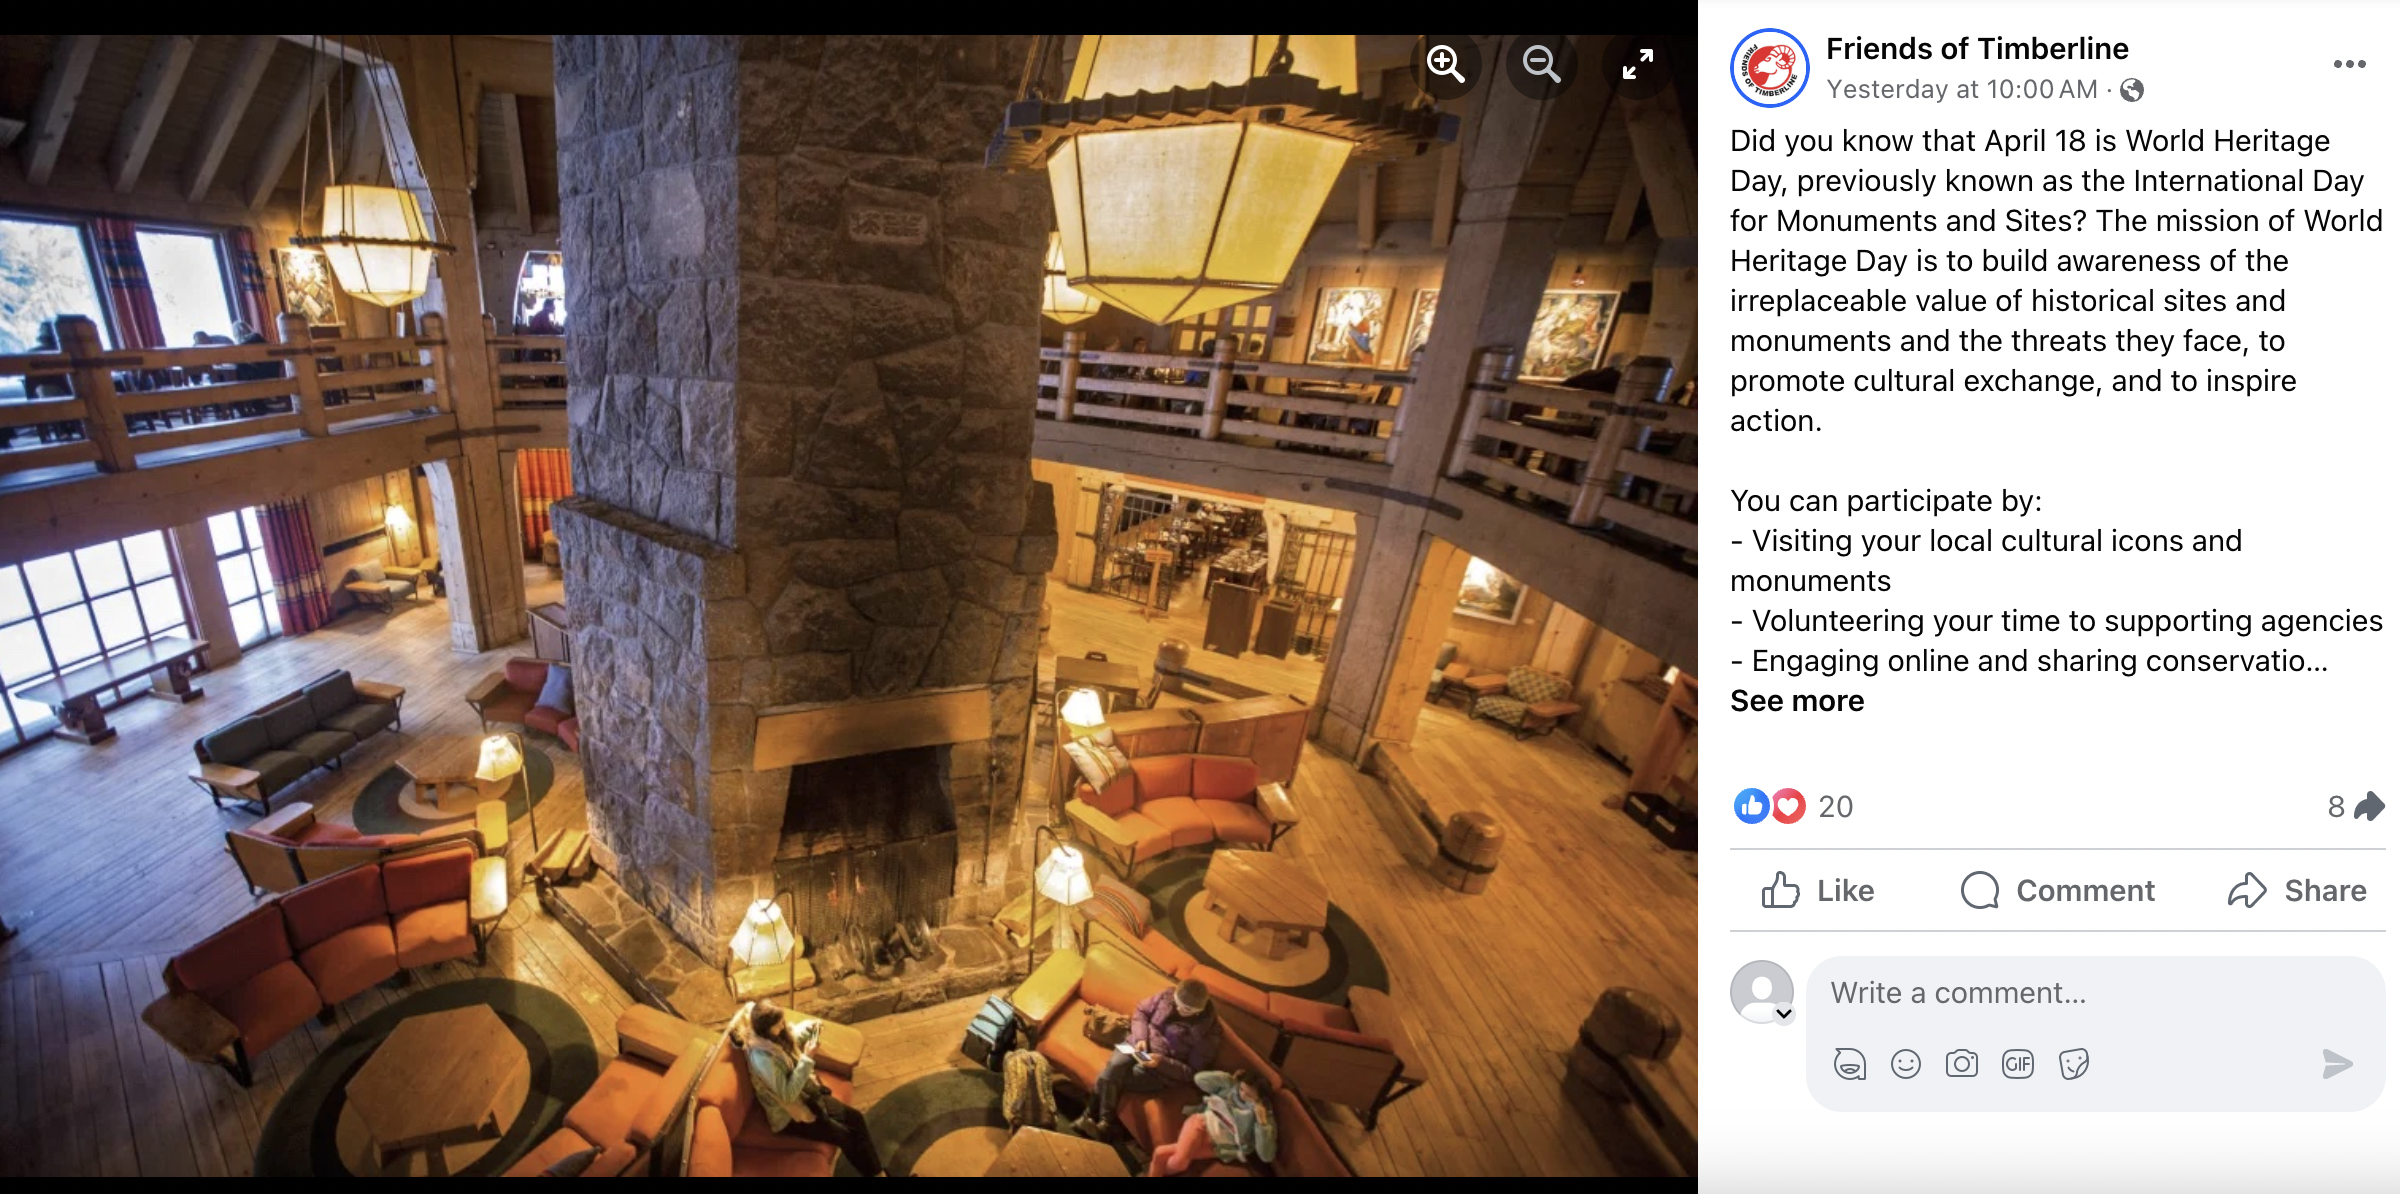View public audience globe icon

[x=2132, y=90]
